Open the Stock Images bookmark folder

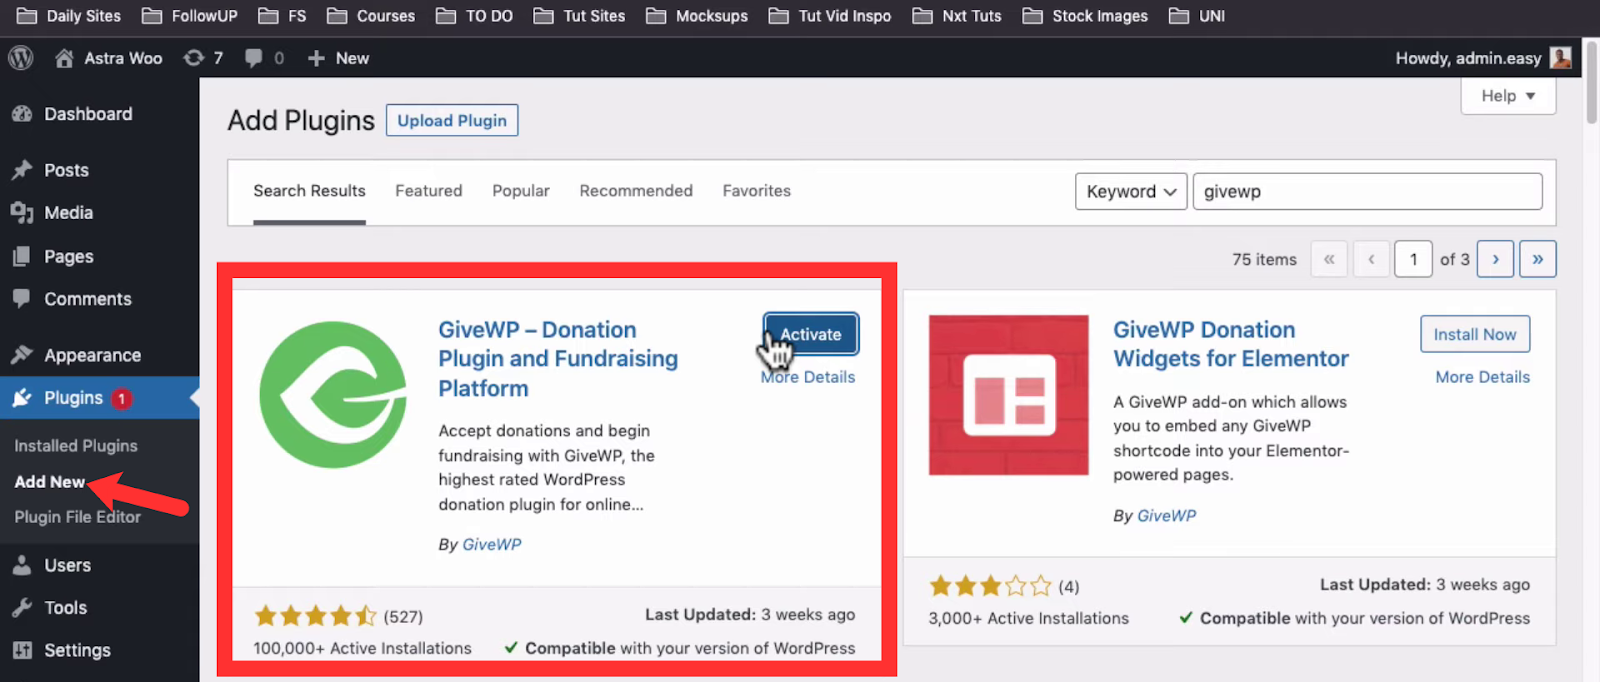tap(1085, 16)
